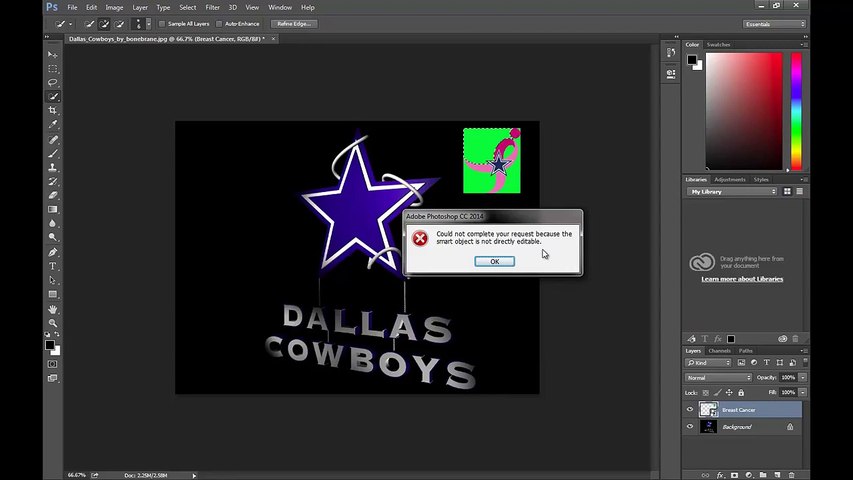Enable Auto-Enhance checkbox
The width and height of the screenshot is (853, 480).
click(x=219, y=24)
